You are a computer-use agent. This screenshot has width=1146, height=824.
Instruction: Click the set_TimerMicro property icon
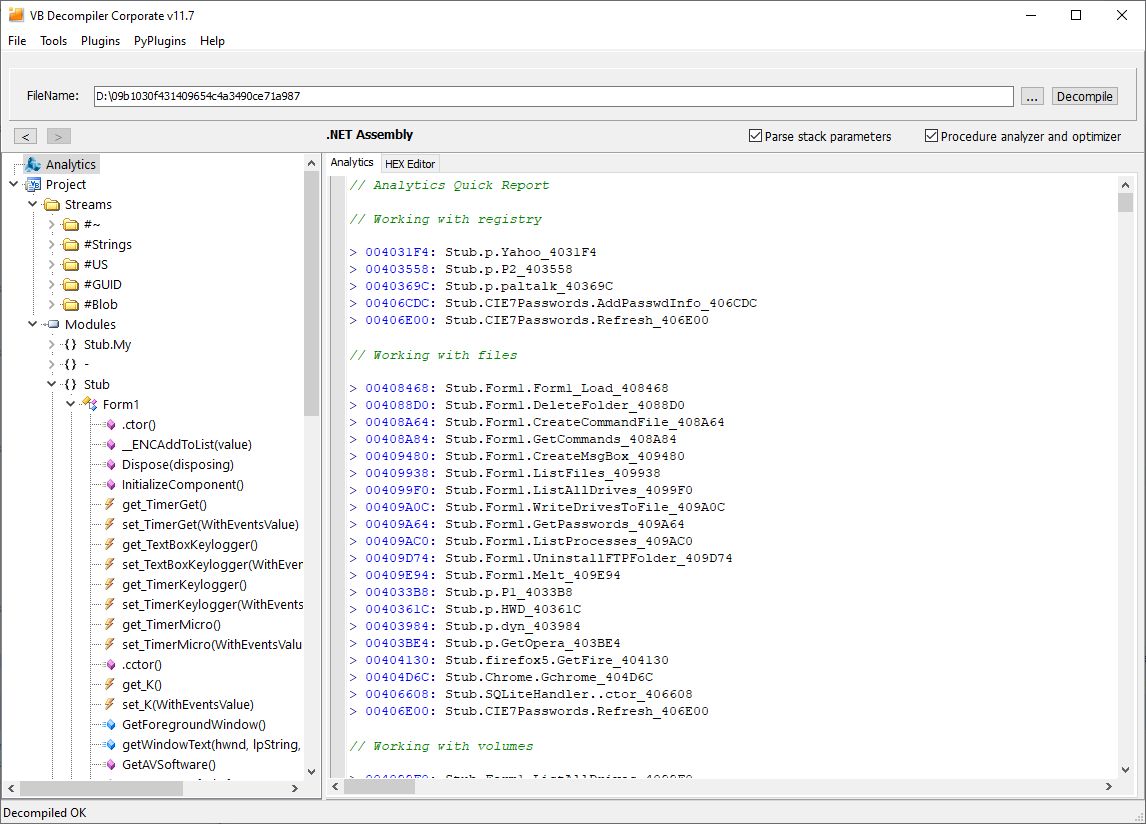tap(110, 644)
